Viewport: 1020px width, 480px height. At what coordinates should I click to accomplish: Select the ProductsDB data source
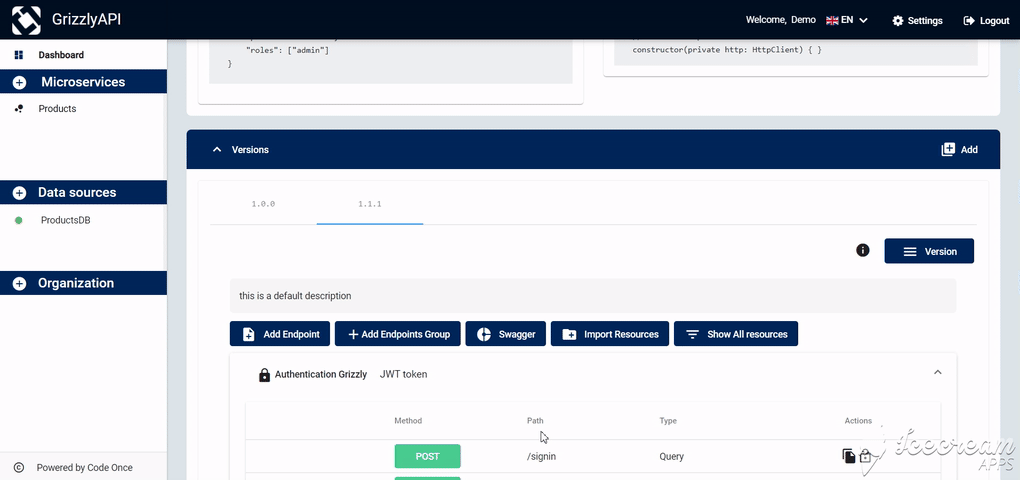coord(66,220)
